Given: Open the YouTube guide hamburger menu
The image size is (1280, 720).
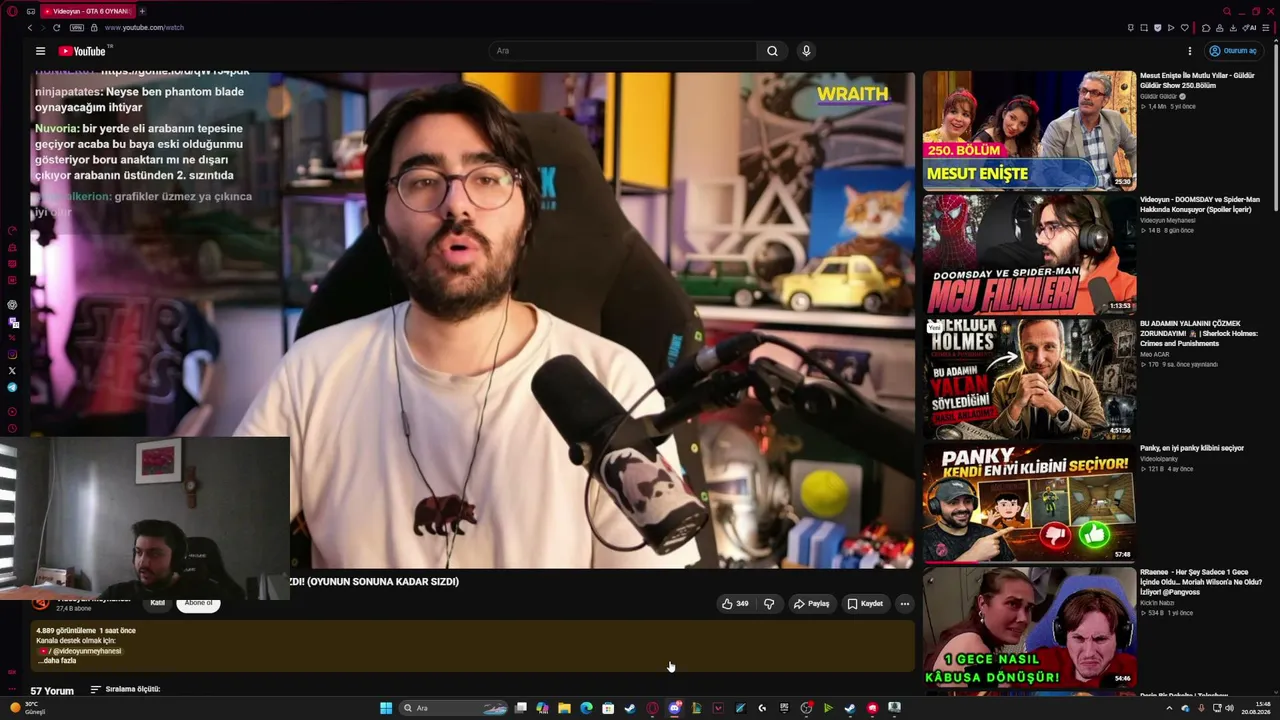Looking at the screenshot, I should pos(40,51).
